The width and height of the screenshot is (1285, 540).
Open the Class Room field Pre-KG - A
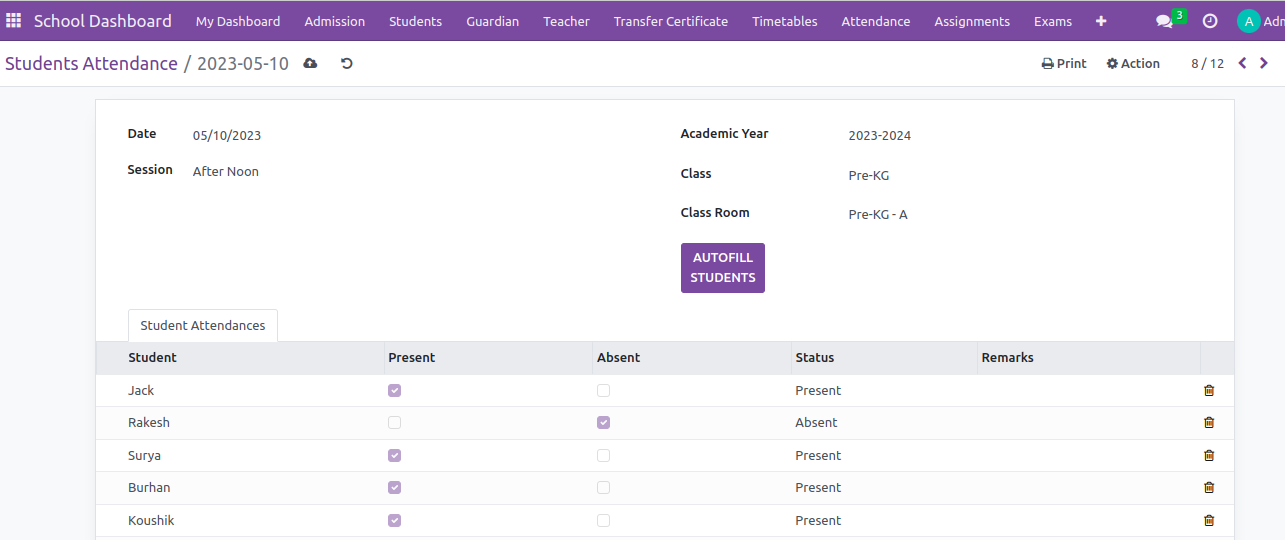[x=878, y=215]
